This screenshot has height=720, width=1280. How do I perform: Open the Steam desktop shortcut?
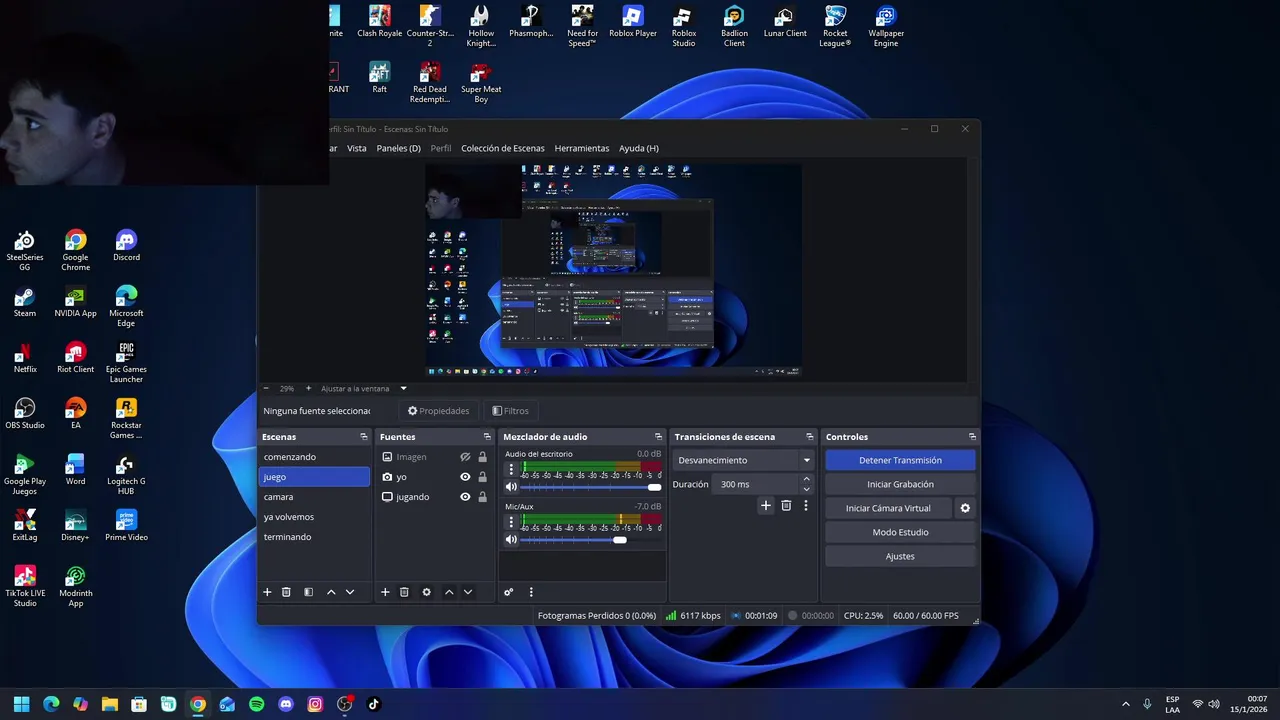[x=25, y=301]
